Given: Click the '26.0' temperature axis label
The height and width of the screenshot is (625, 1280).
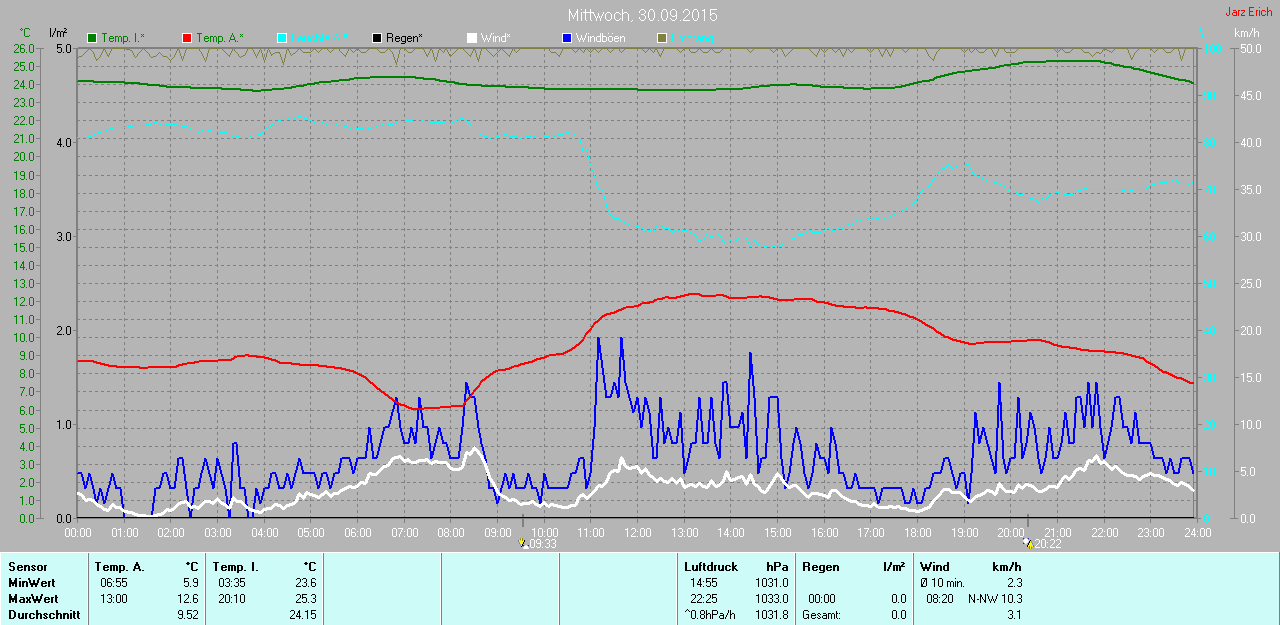Looking at the screenshot, I should coord(23,48).
